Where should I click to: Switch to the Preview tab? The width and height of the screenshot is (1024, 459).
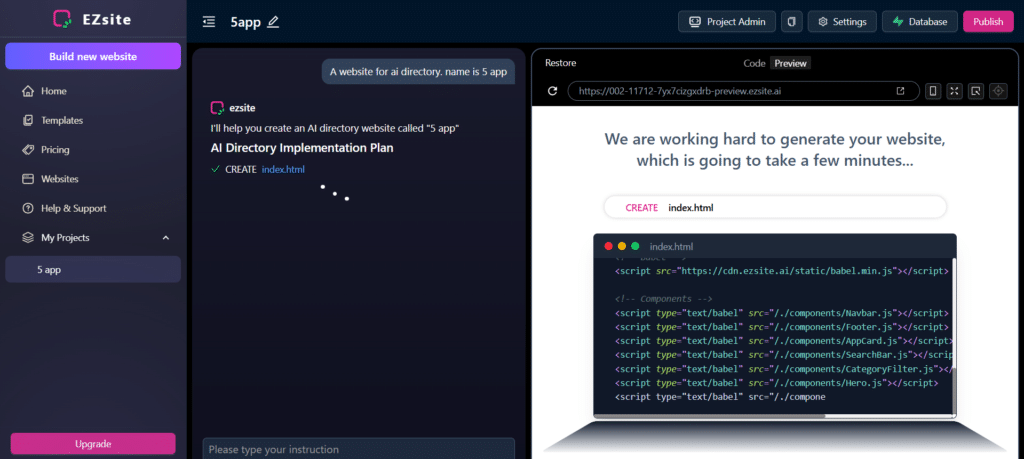(790, 63)
